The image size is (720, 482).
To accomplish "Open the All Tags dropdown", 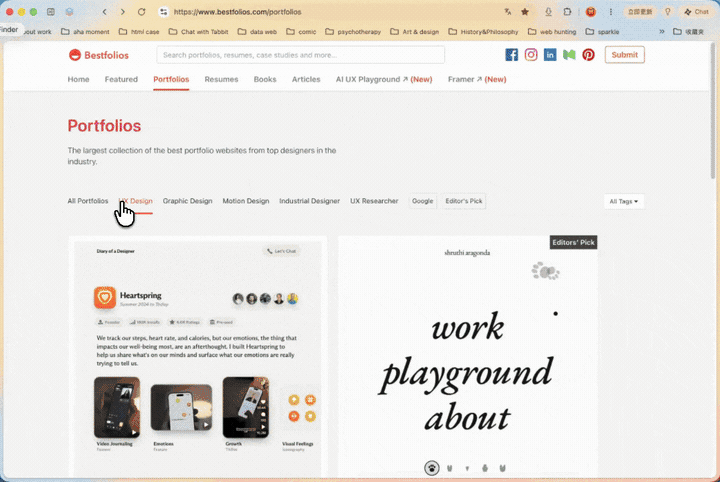I will tap(624, 201).
